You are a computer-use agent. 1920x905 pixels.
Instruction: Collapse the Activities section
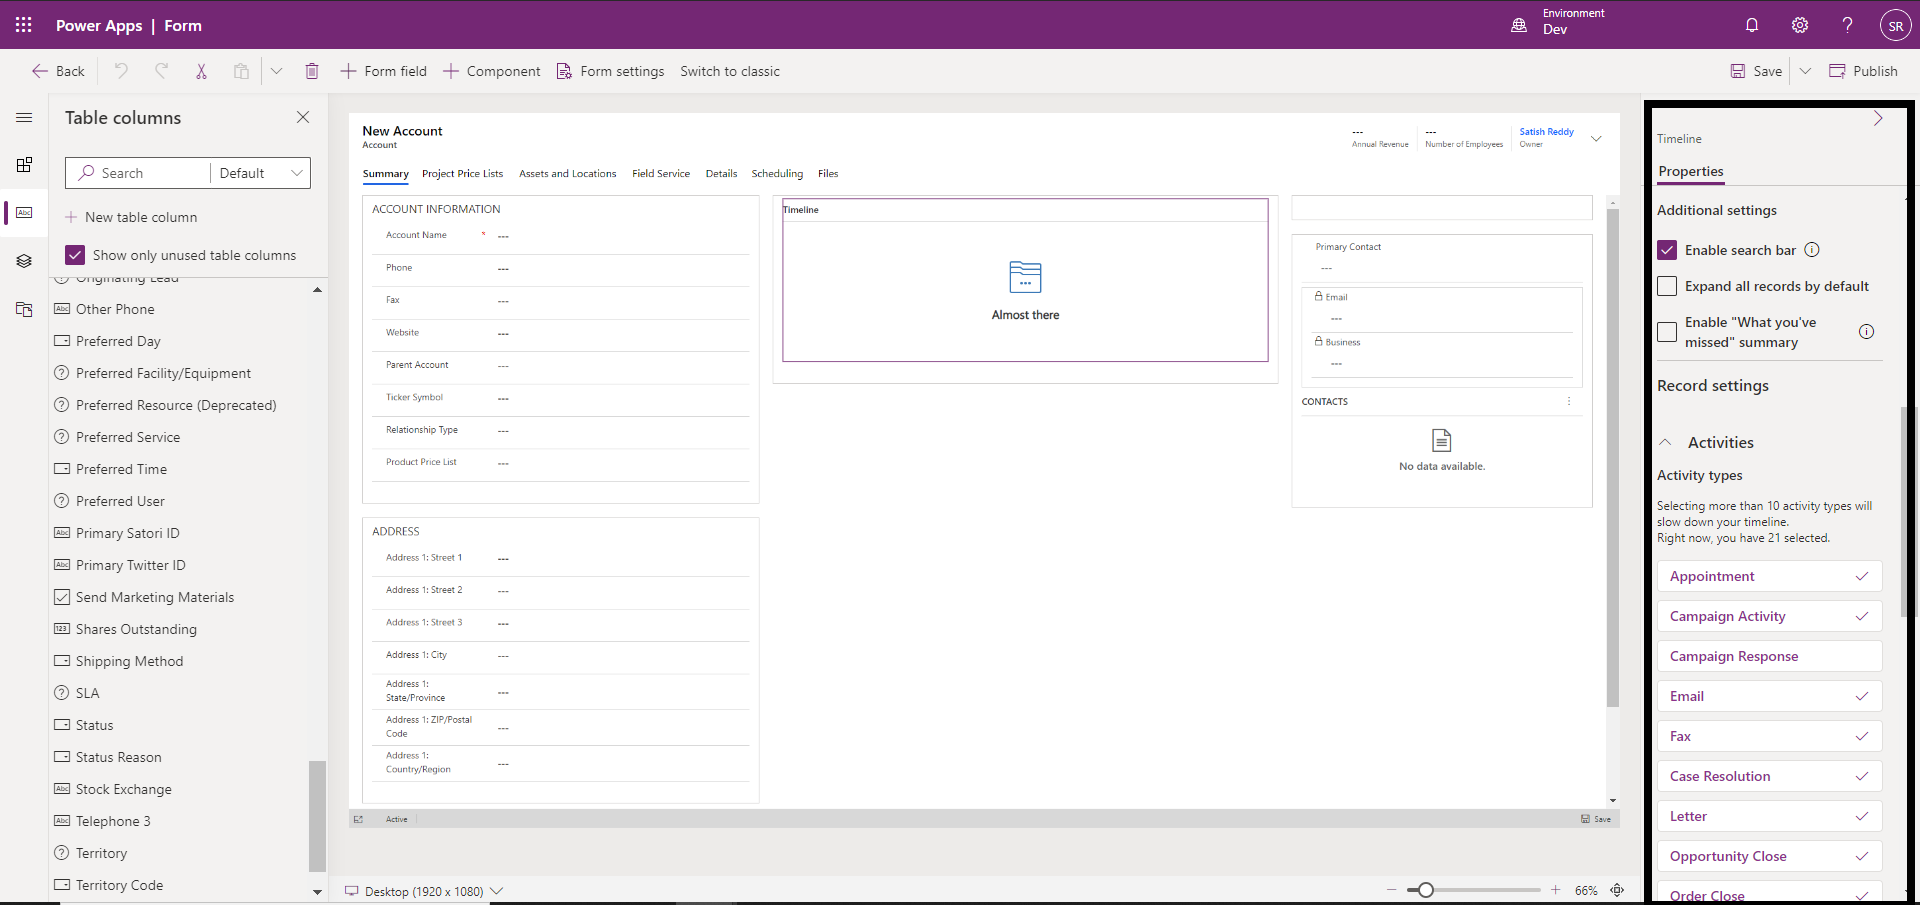point(1666,442)
